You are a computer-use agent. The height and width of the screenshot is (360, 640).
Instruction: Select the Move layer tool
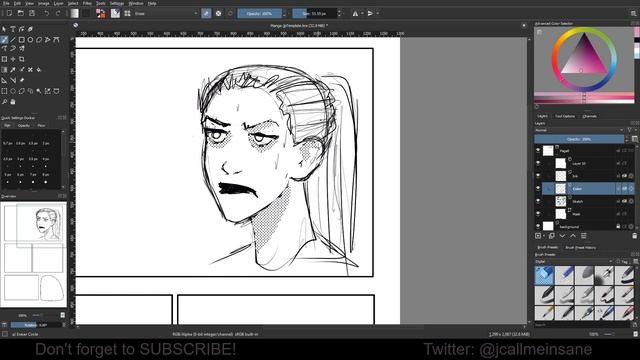pyautogui.click(x=13, y=59)
